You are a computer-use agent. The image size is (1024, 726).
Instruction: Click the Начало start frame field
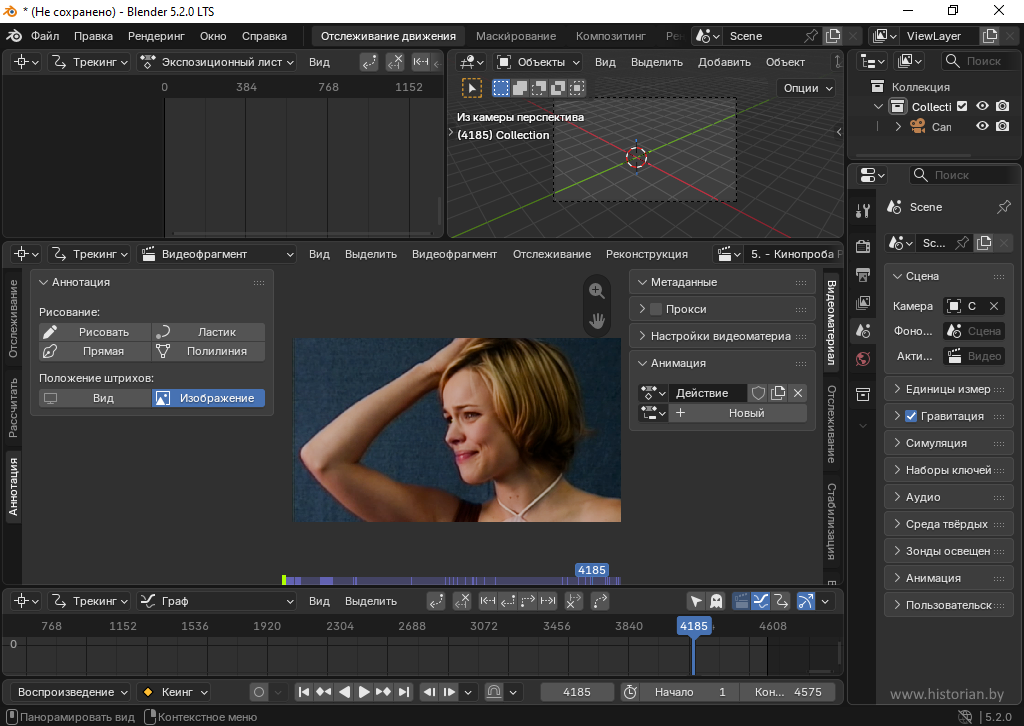(690, 692)
